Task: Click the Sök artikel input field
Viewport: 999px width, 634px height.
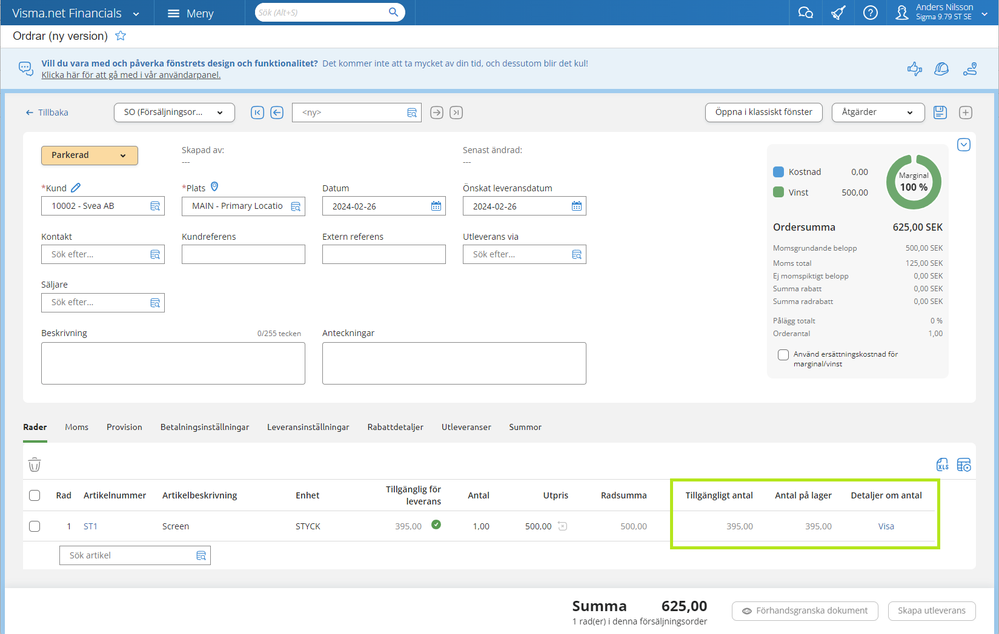Action: (134, 556)
